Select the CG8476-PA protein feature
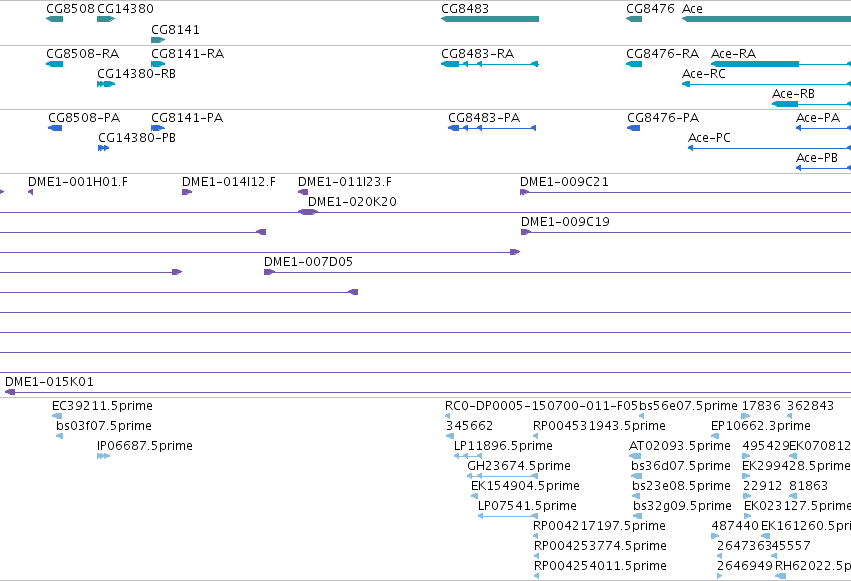Viewport: 851px width, 581px height. point(633,128)
